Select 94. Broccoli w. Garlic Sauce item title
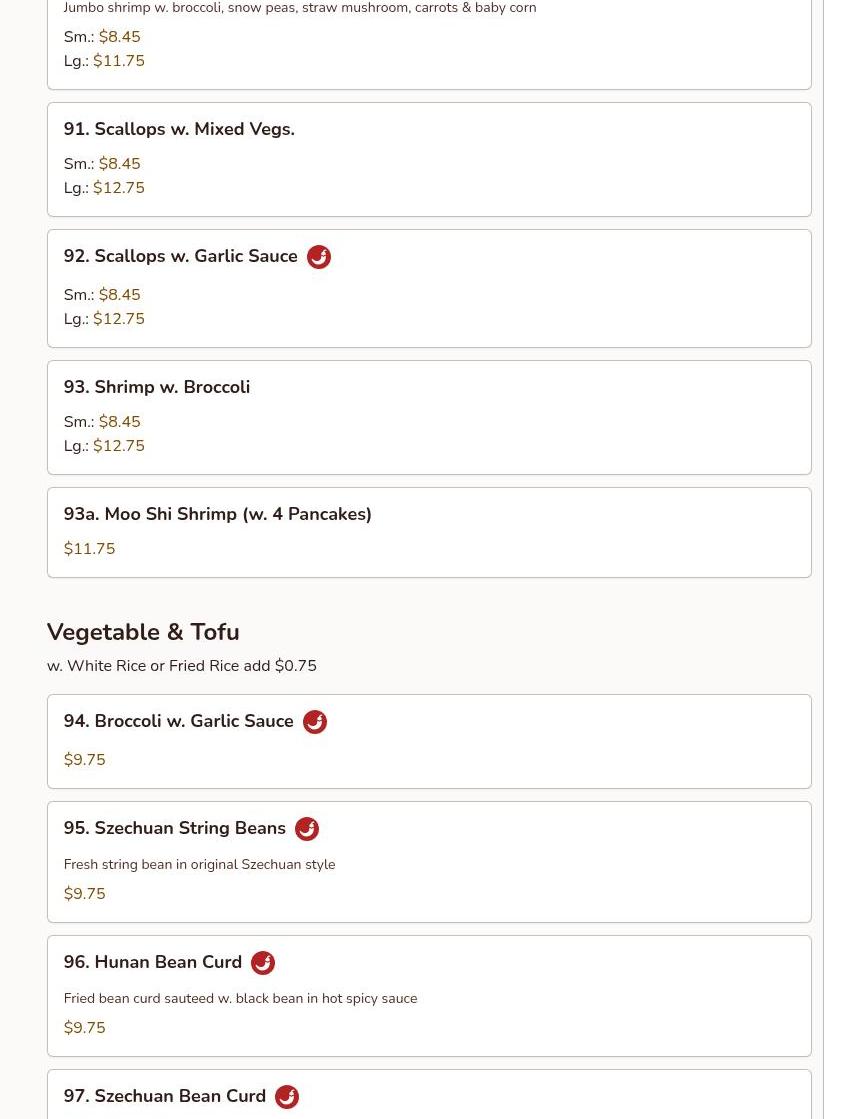Screen dimensions: 844x1119 coord(178,721)
